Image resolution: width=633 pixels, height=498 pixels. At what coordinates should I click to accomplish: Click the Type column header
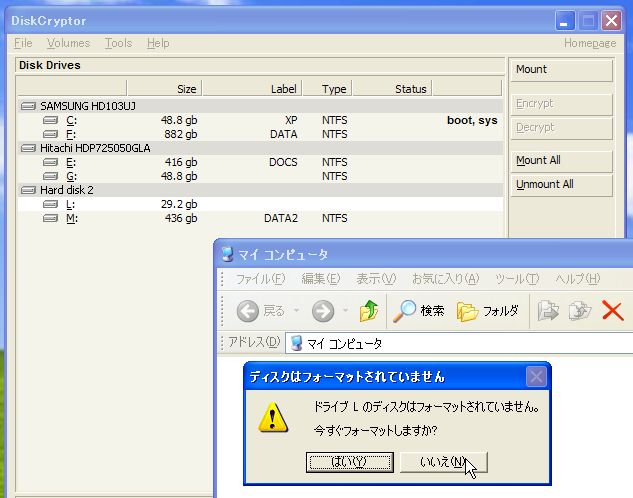coord(327,88)
